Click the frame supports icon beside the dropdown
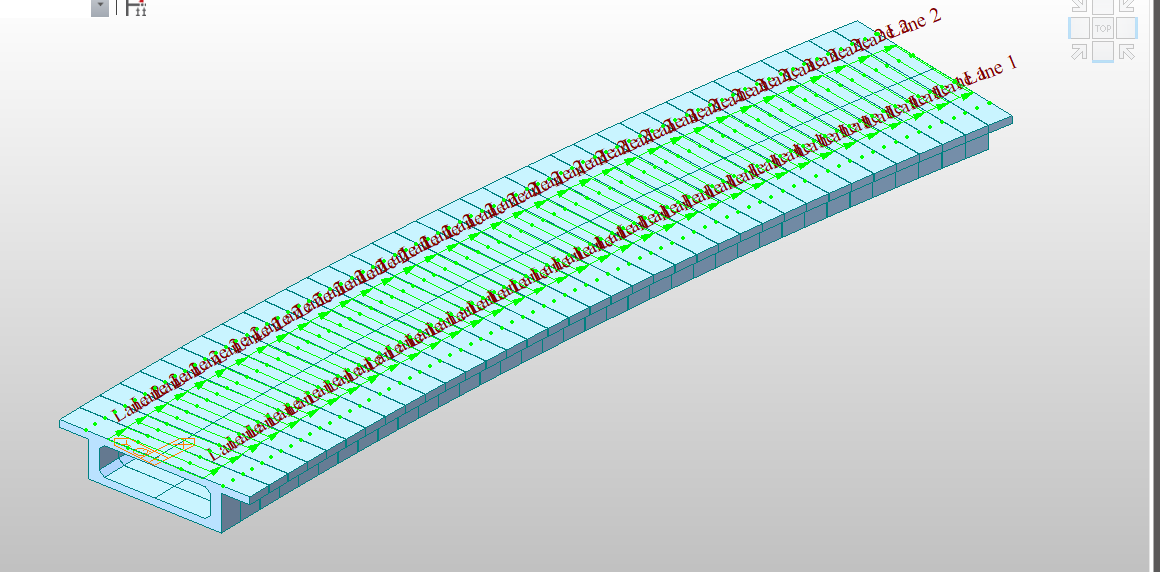Image resolution: width=1160 pixels, height=572 pixels. (136, 8)
